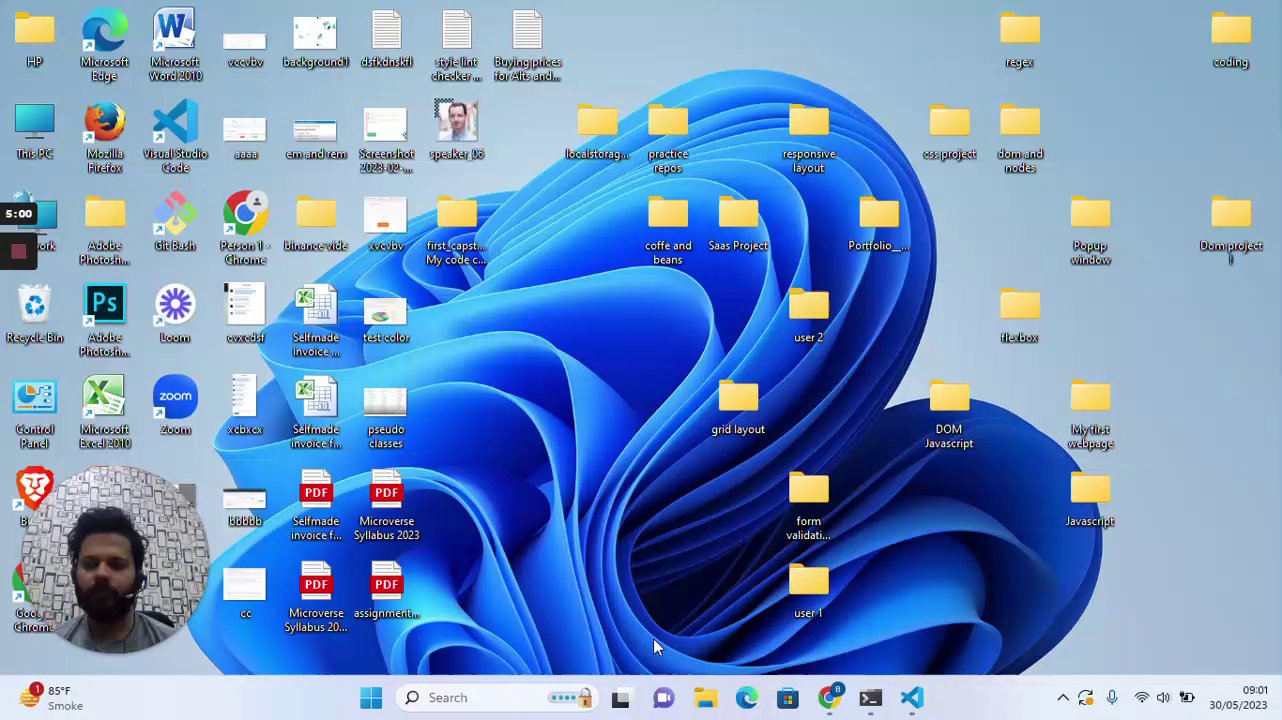Open the Microsoft Store taskbar icon

(x=788, y=698)
